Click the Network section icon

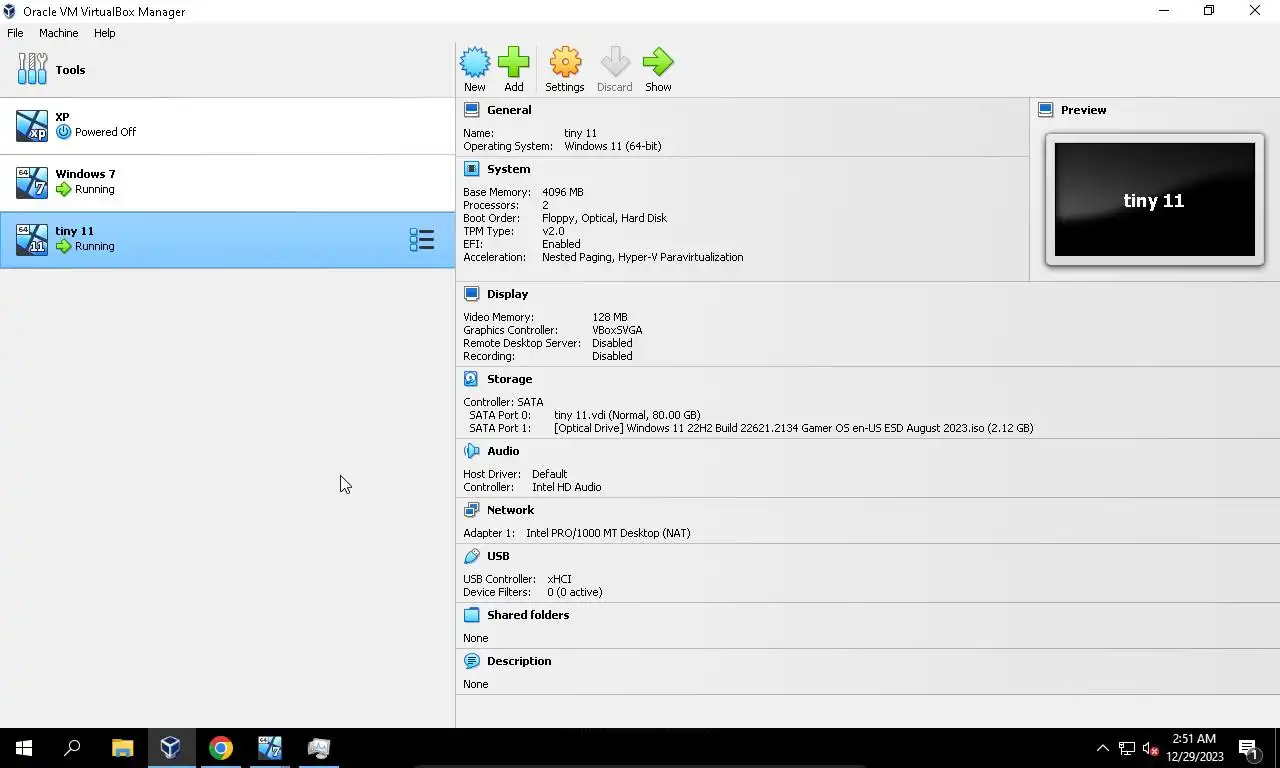click(471, 510)
